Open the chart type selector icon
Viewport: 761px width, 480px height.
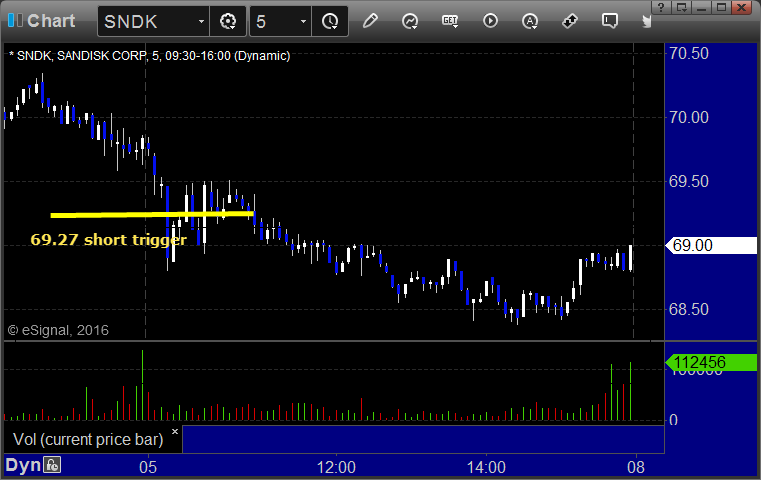click(410, 21)
